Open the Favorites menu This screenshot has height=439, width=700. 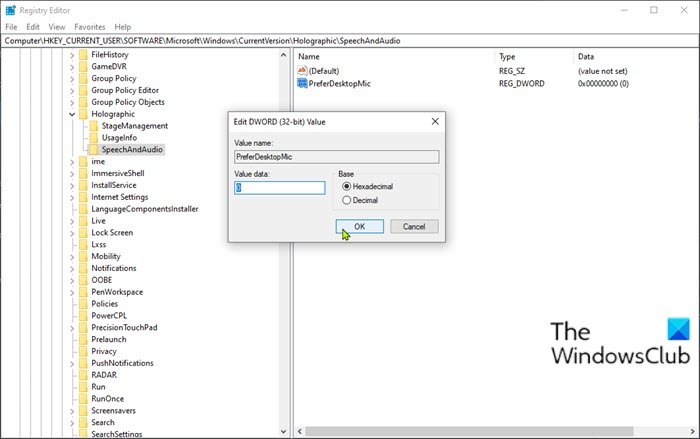click(x=90, y=27)
